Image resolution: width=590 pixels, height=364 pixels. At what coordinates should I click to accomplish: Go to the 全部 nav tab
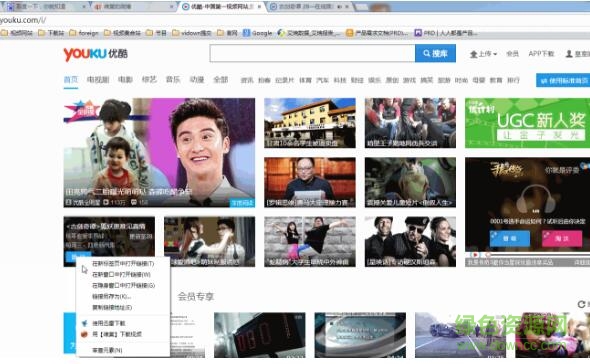tap(221, 80)
